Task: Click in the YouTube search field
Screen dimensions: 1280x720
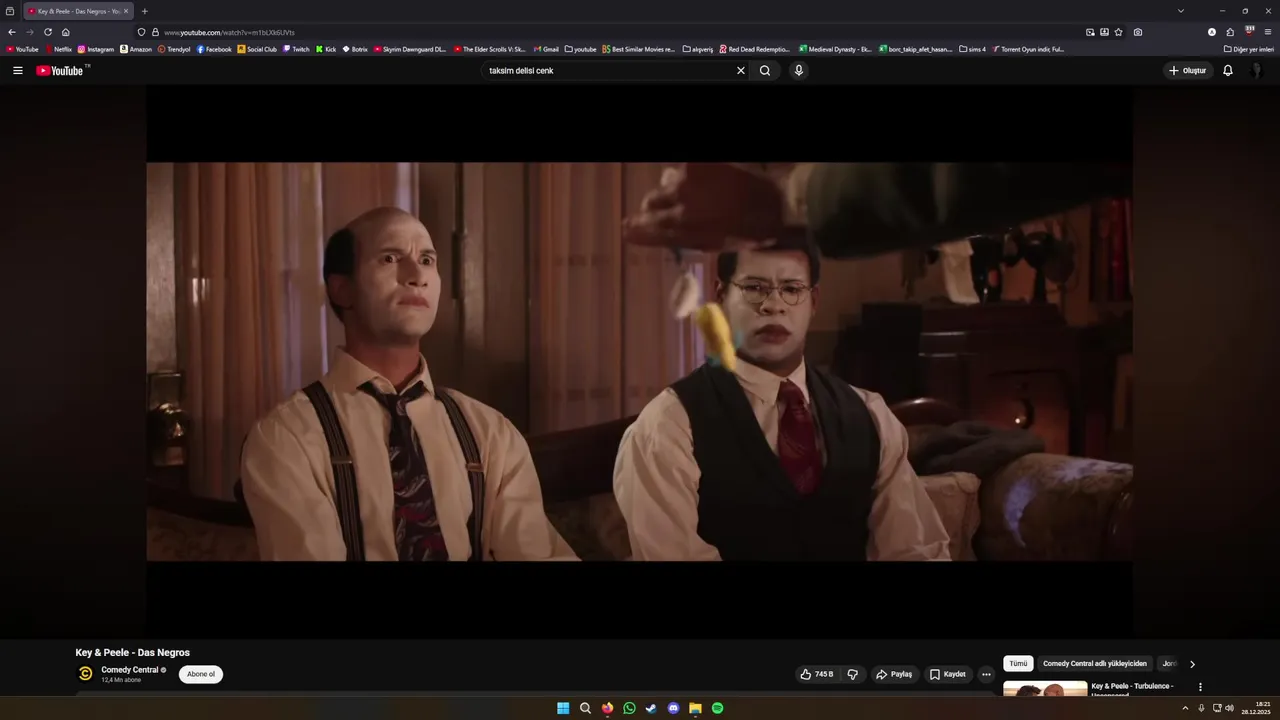Action: coord(608,70)
